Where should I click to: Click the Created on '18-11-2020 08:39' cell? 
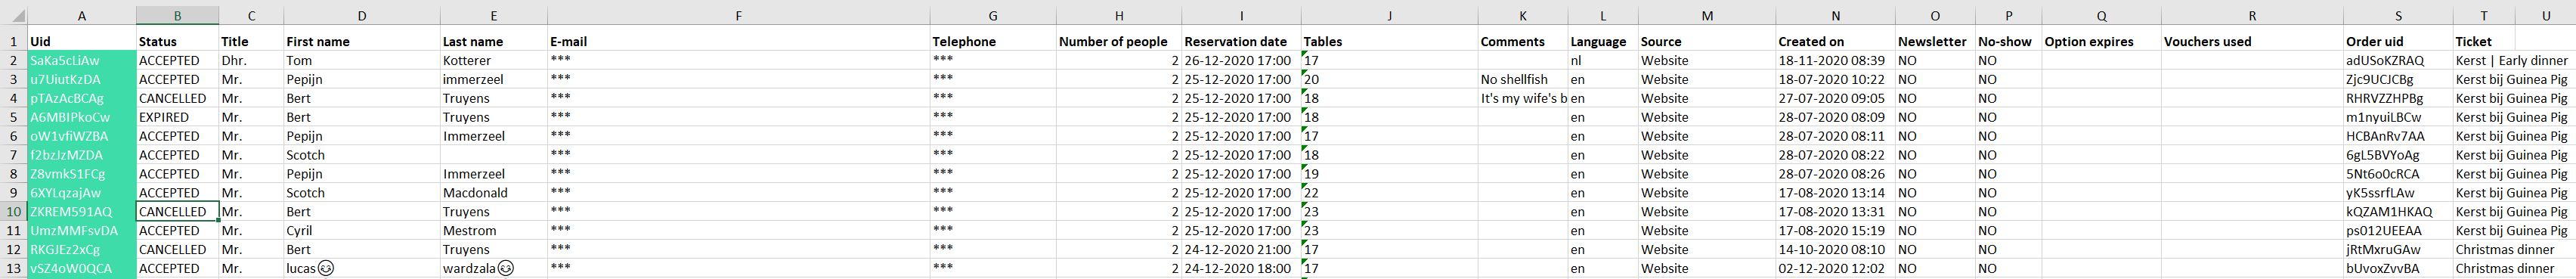1835,61
